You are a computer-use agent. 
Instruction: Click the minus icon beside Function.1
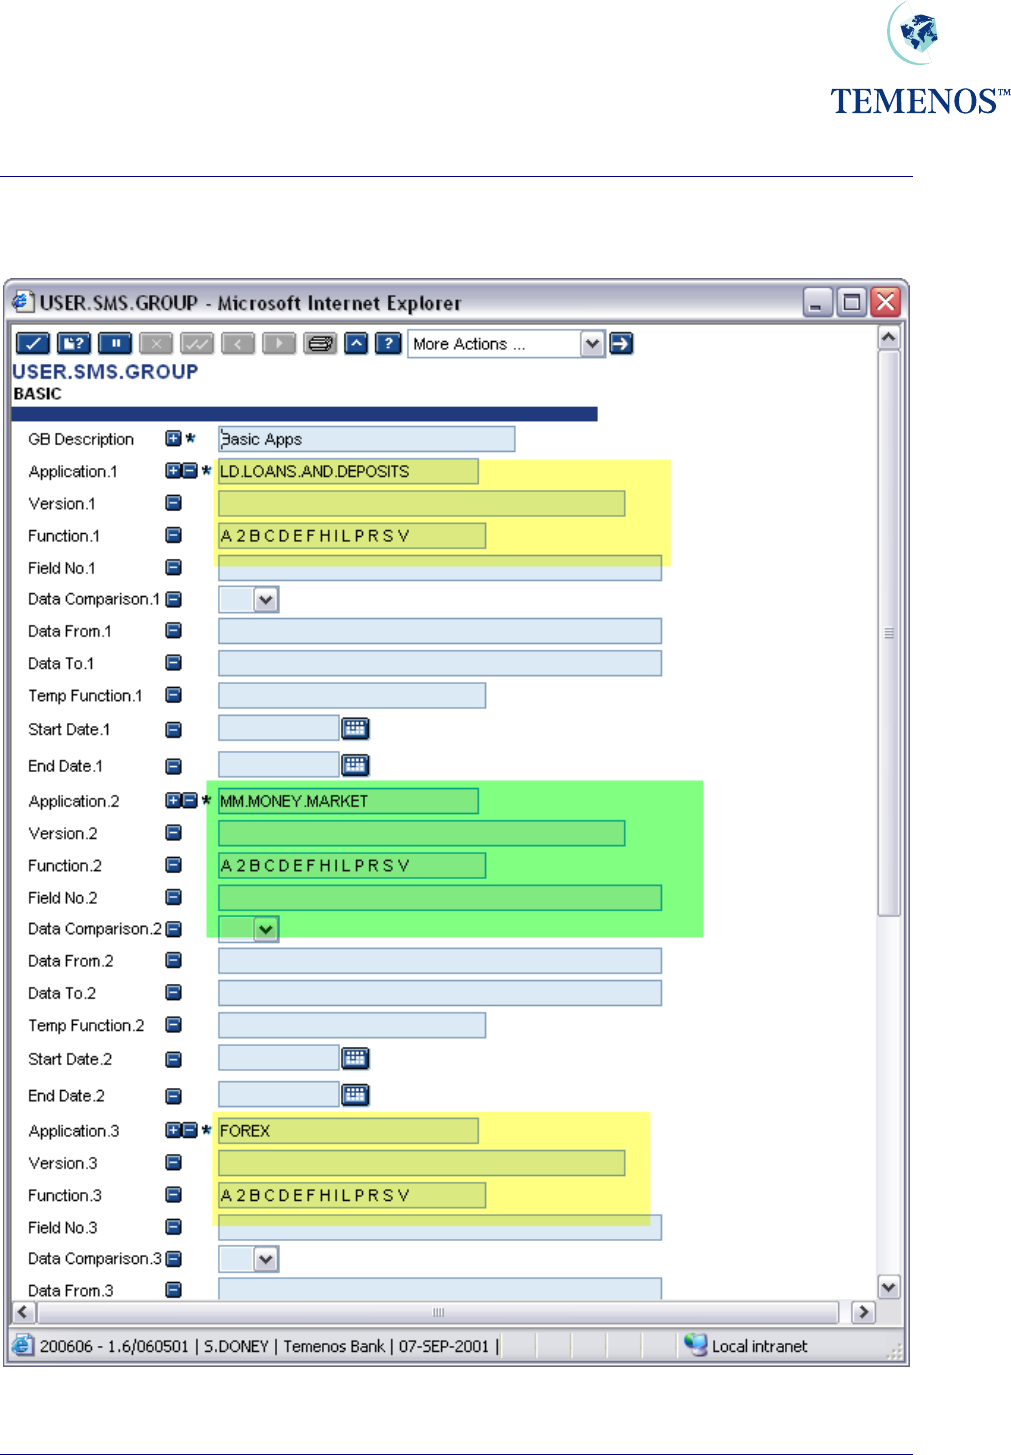pyautogui.click(x=173, y=535)
